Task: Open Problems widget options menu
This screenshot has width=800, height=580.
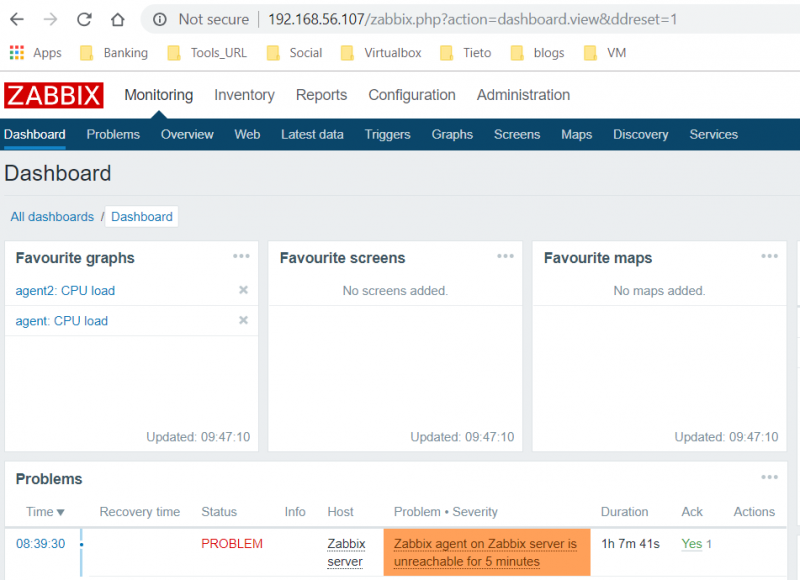Action: [769, 478]
